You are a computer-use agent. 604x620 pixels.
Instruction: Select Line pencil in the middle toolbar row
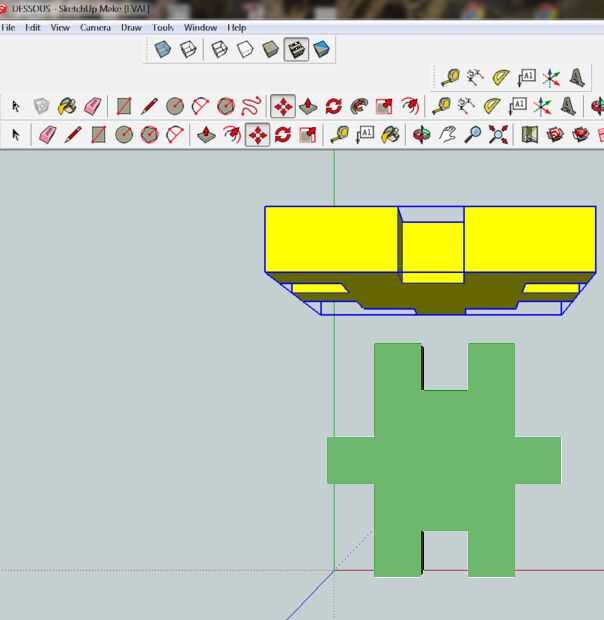point(149,106)
